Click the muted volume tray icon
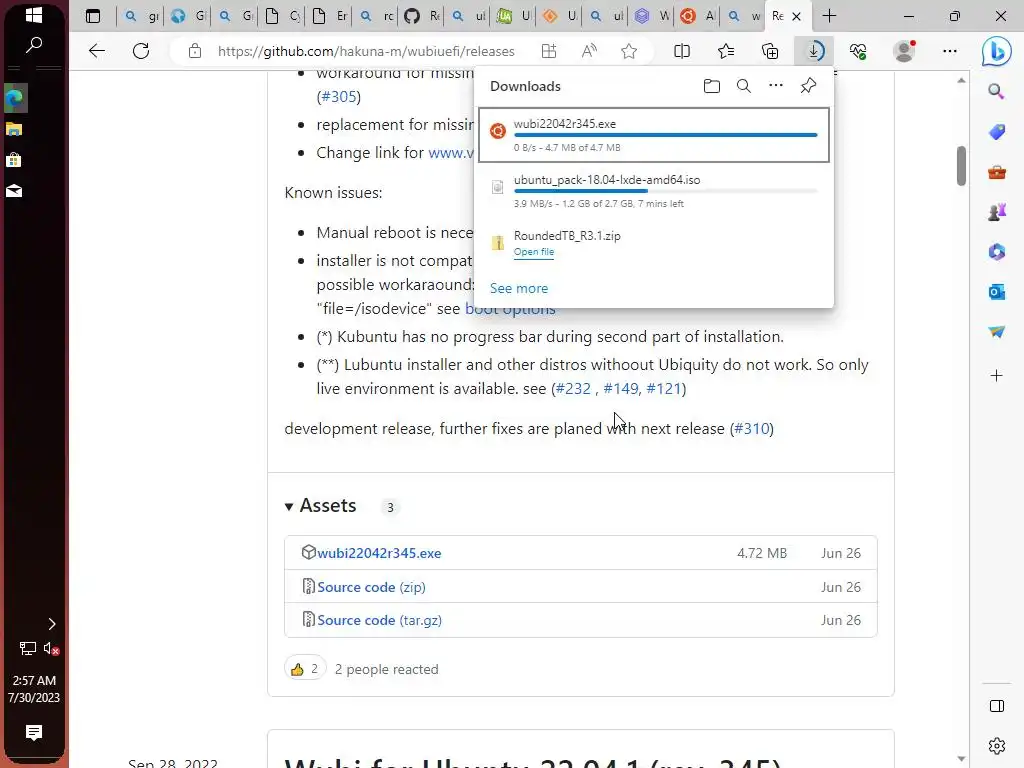 (x=51, y=648)
